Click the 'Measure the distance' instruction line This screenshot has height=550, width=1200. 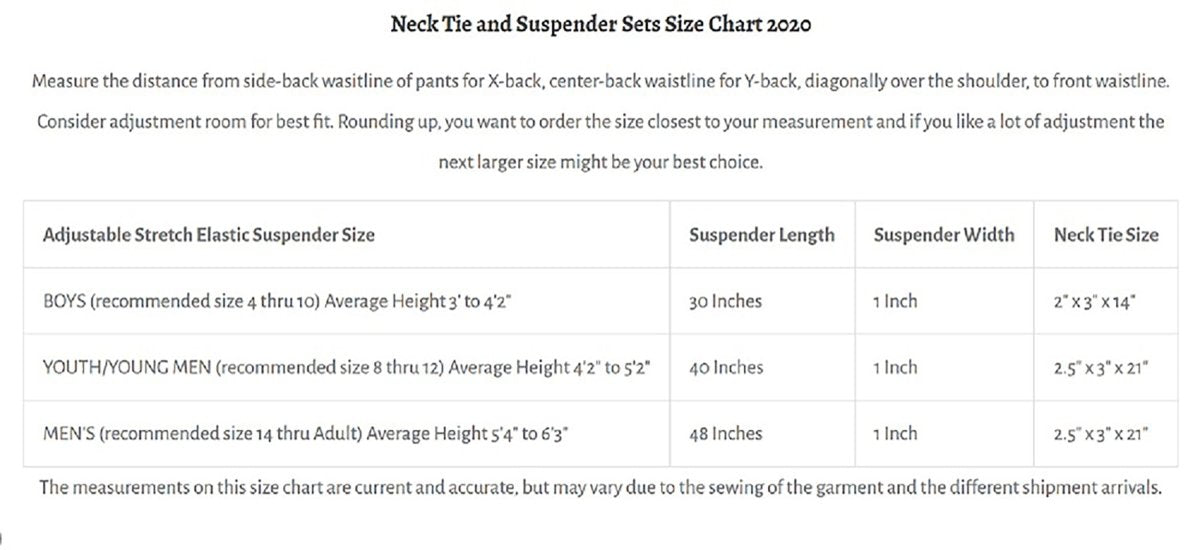[x=600, y=81]
